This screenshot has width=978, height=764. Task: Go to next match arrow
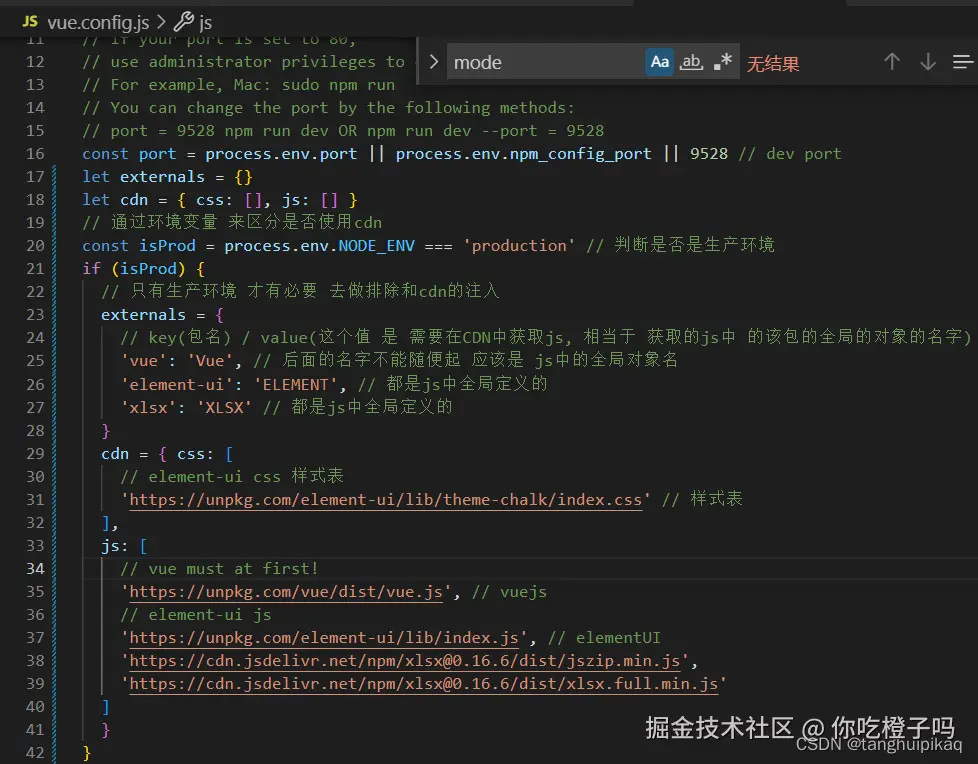pos(927,62)
